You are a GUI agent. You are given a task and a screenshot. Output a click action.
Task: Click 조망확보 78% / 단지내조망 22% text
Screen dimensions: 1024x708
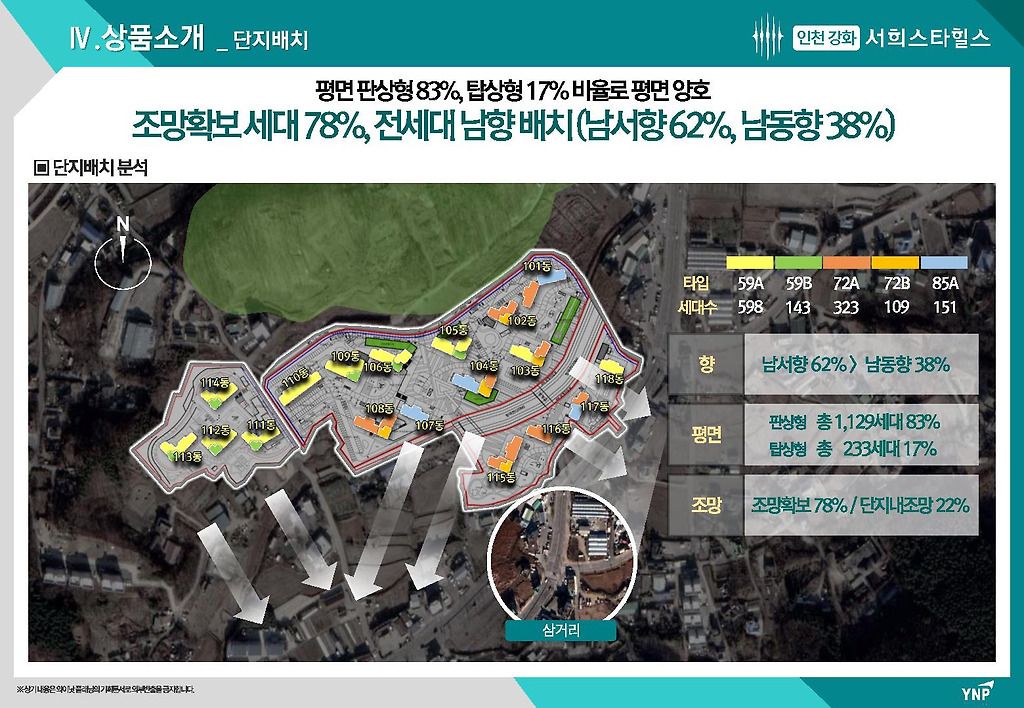860,505
